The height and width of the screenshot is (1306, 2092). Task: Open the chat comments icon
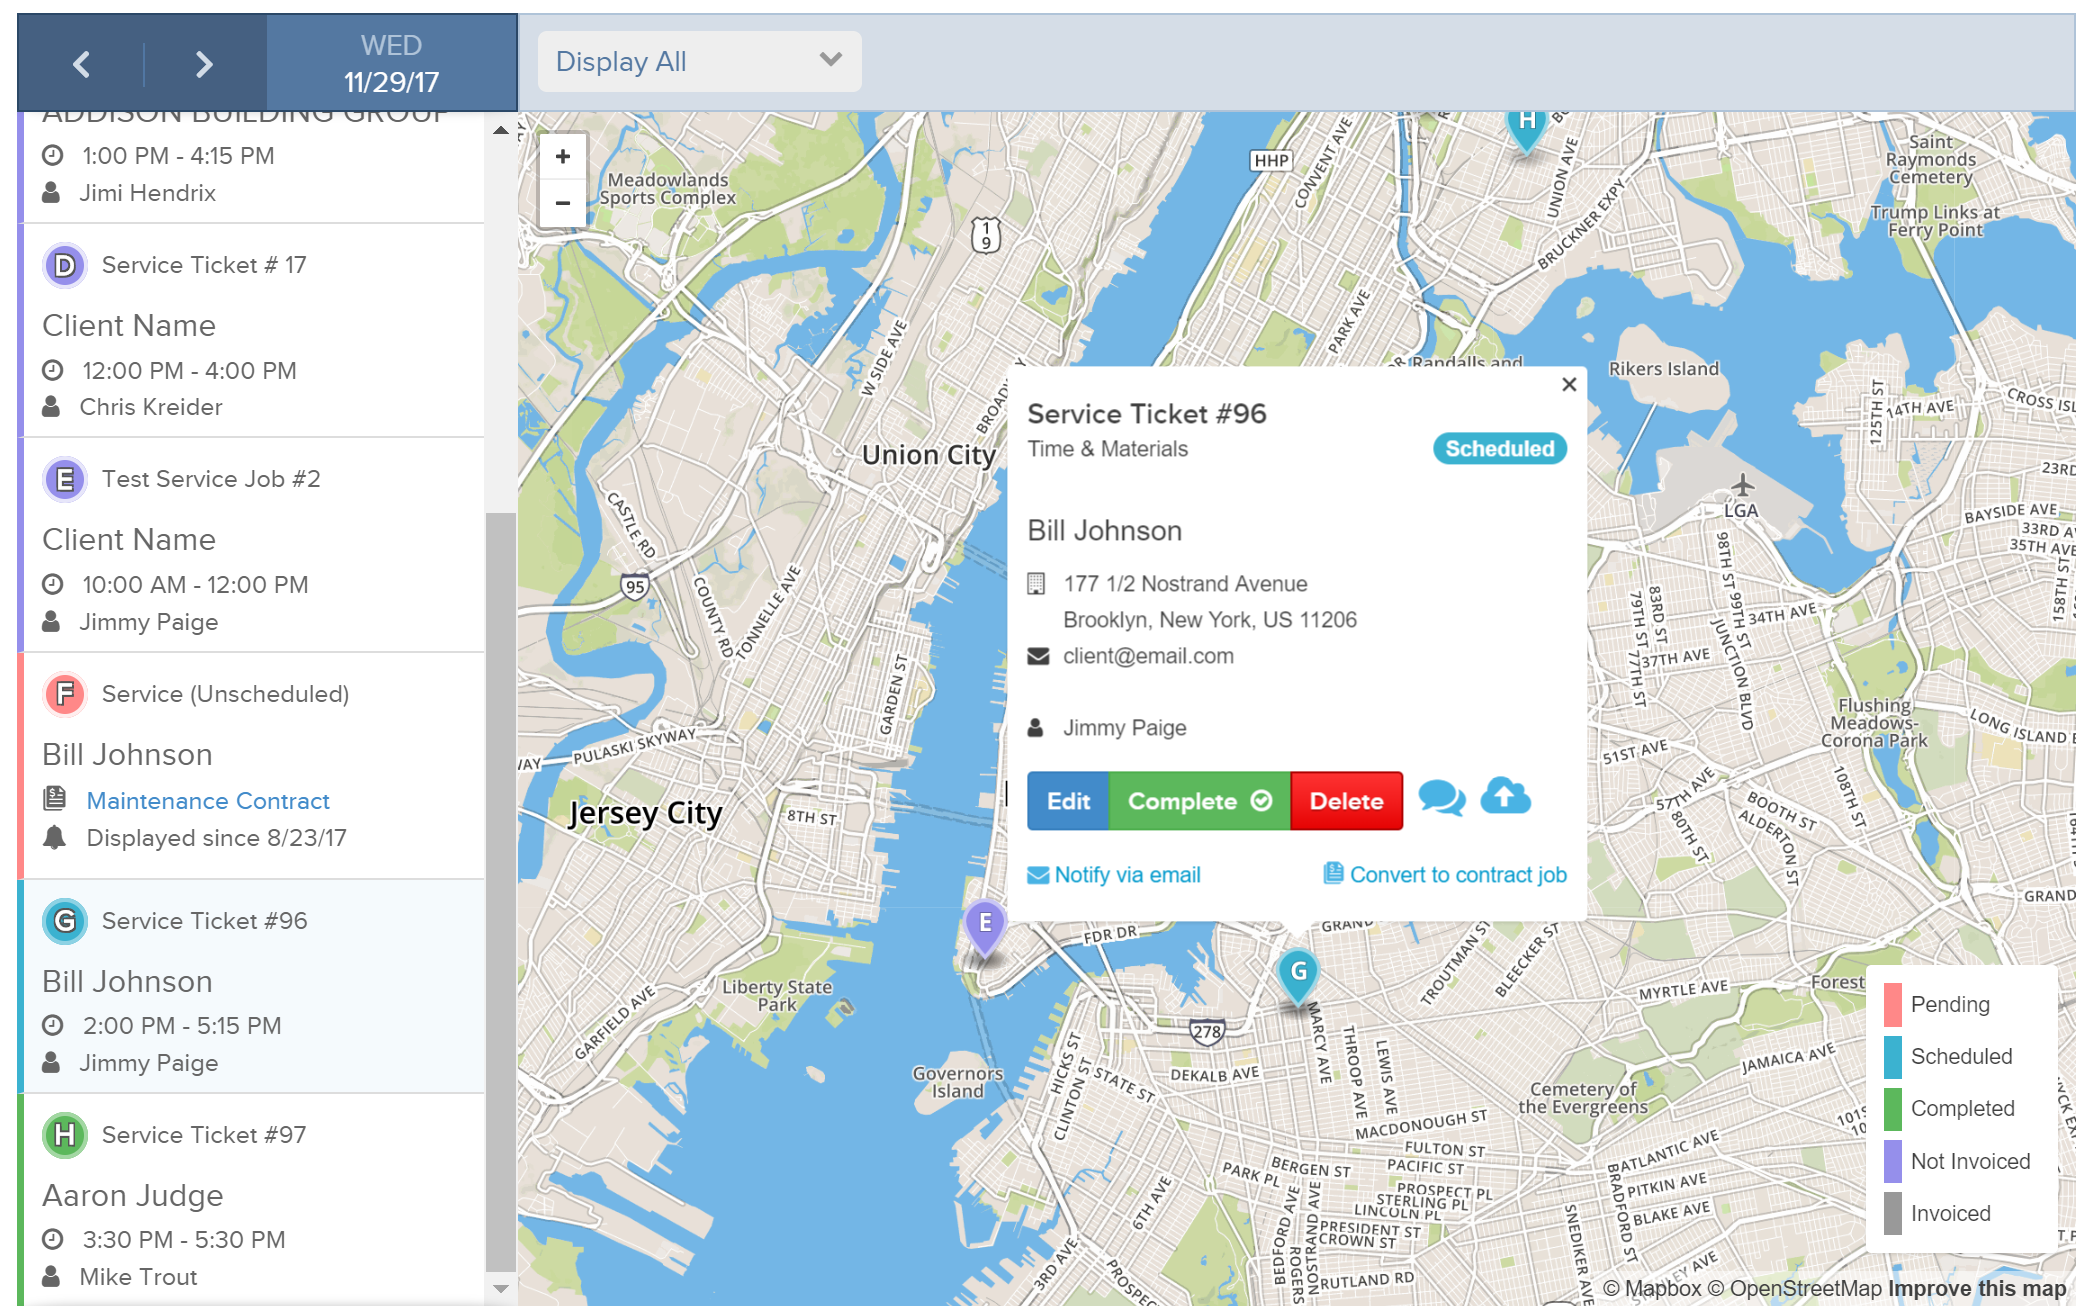tap(1442, 798)
